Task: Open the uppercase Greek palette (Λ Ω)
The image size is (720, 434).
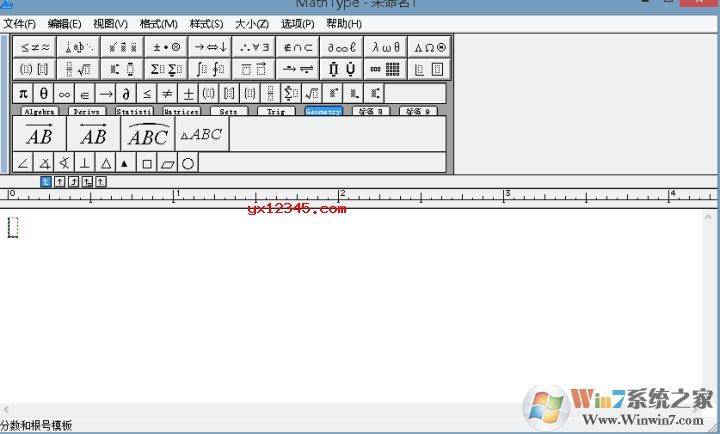Action: click(429, 47)
